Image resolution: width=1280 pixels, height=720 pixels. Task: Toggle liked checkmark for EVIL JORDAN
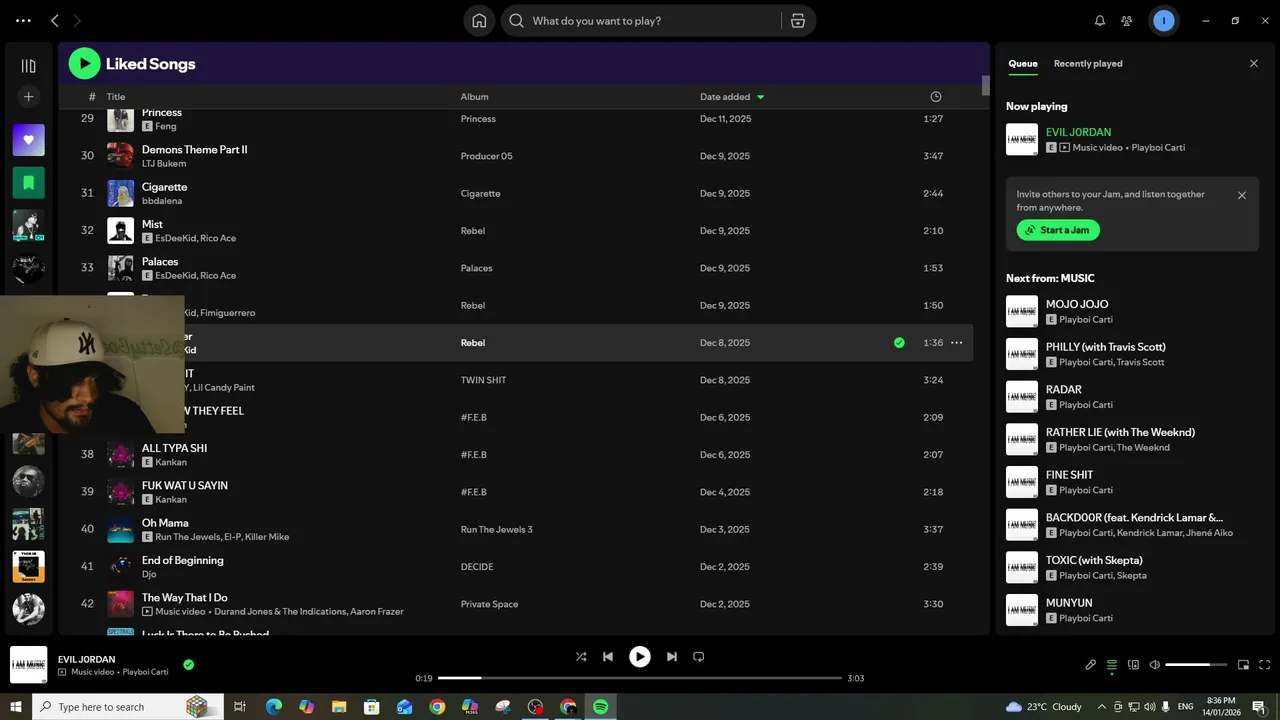point(188,664)
